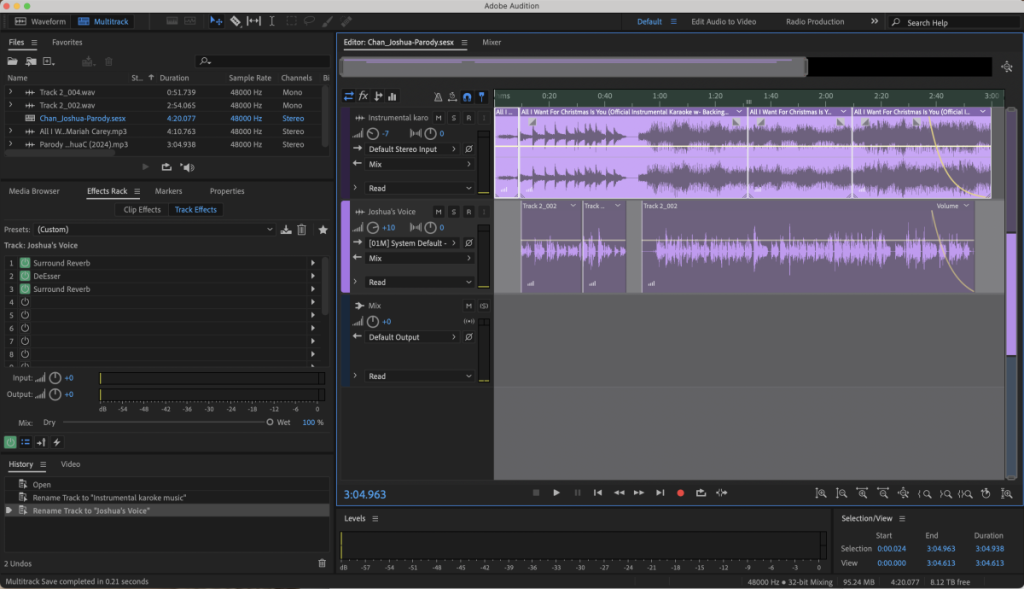Move playhead to previous marker

(x=598, y=493)
